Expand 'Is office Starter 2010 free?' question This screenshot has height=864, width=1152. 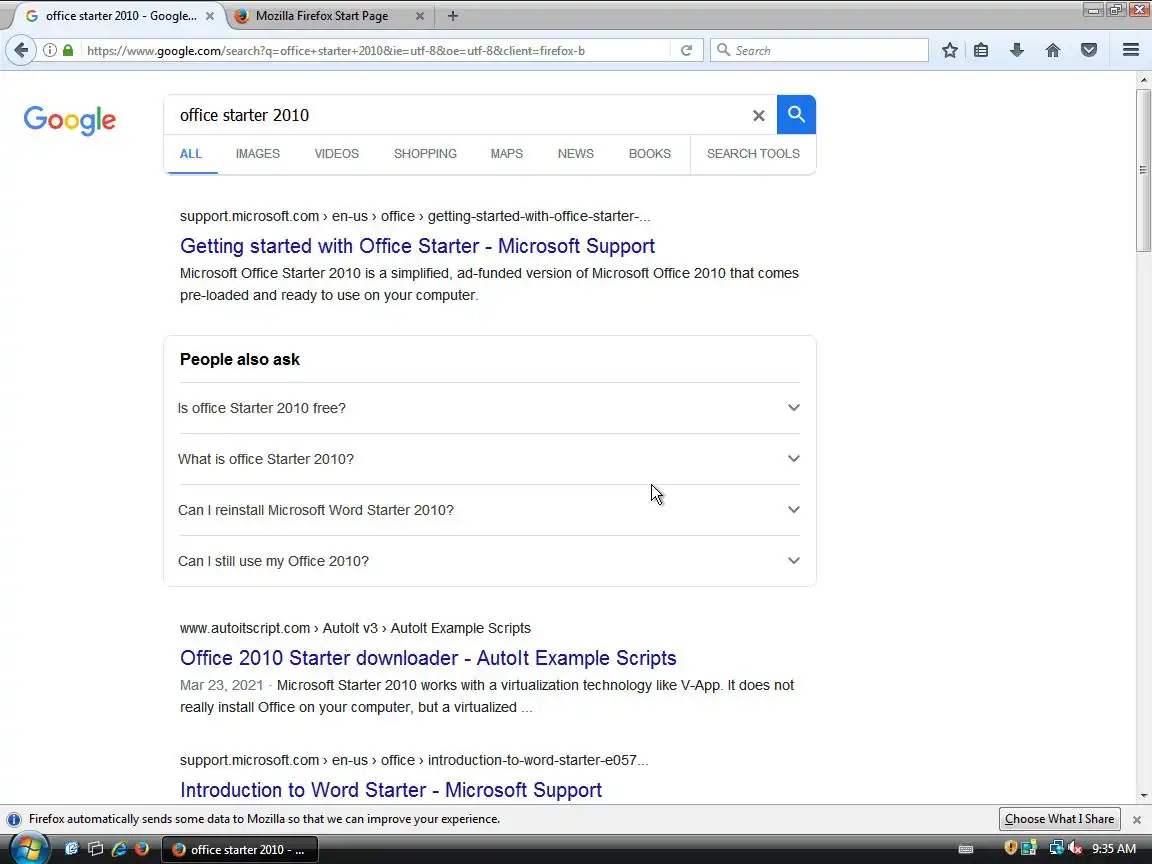click(489, 408)
